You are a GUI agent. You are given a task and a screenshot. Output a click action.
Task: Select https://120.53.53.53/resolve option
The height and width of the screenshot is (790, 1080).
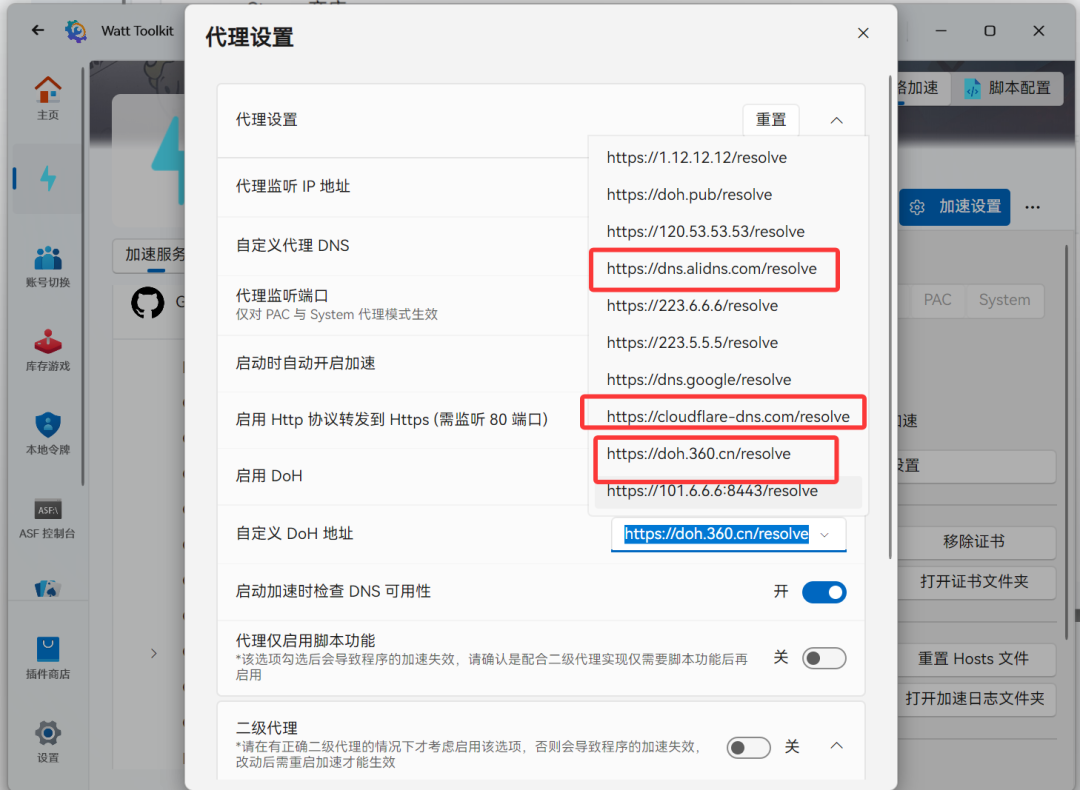tap(728, 231)
